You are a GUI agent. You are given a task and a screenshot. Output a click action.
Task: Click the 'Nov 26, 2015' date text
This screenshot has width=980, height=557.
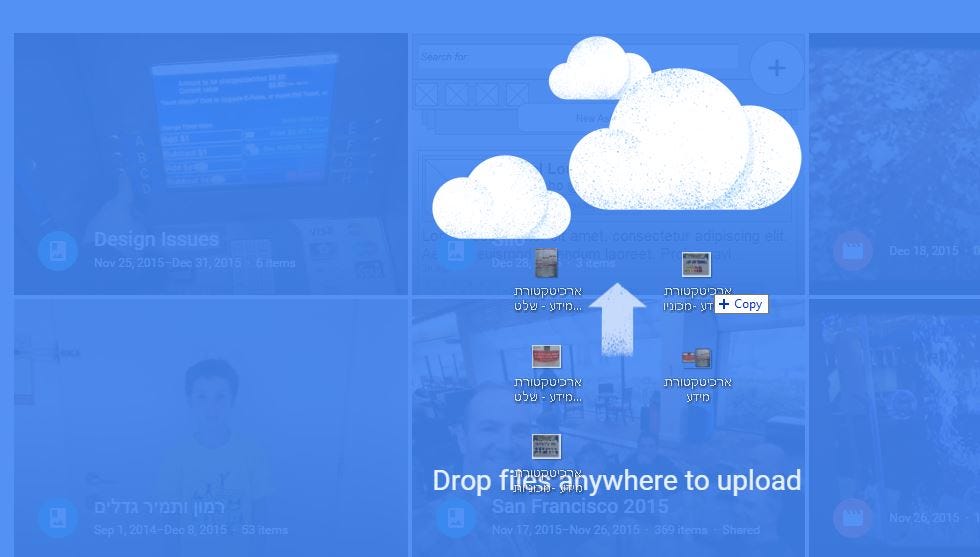click(924, 518)
